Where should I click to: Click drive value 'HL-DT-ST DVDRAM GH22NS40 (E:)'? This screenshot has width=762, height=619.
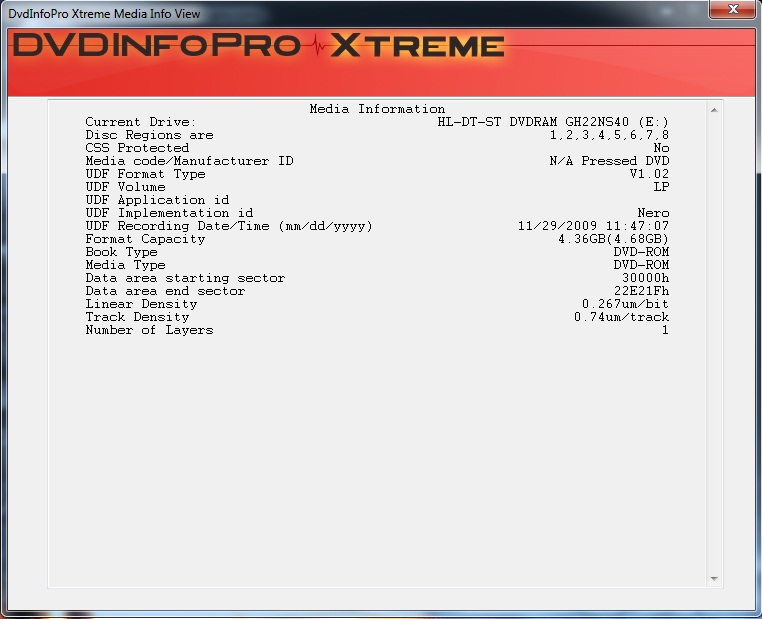click(553, 122)
